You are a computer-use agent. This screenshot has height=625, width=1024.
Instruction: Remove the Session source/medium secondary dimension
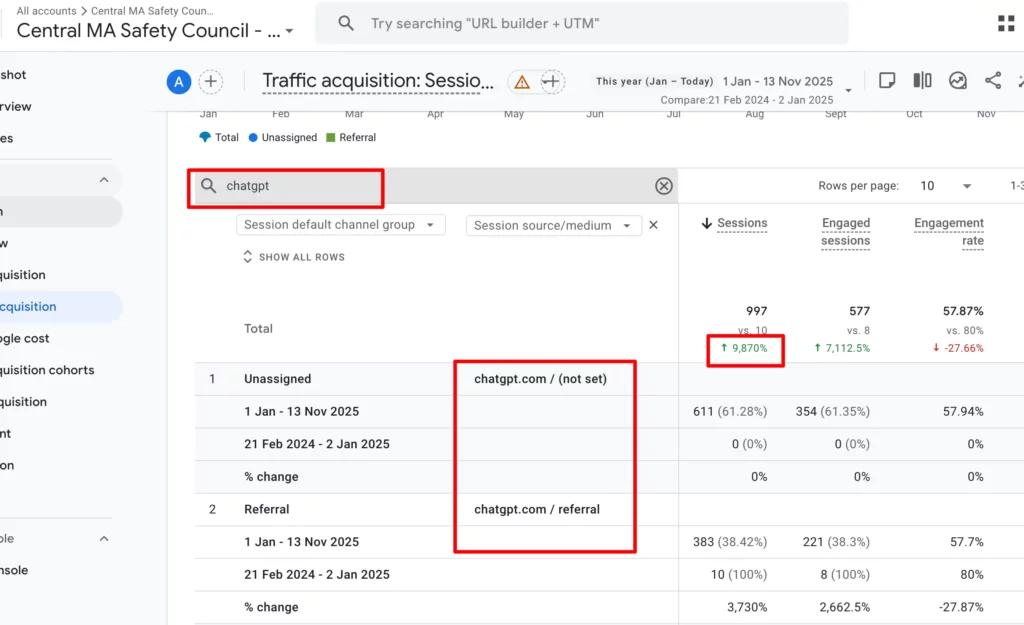653,225
